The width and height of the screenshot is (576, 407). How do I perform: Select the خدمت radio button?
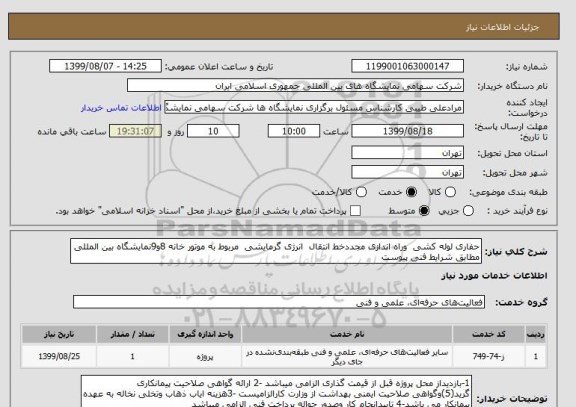pyautogui.click(x=411, y=192)
